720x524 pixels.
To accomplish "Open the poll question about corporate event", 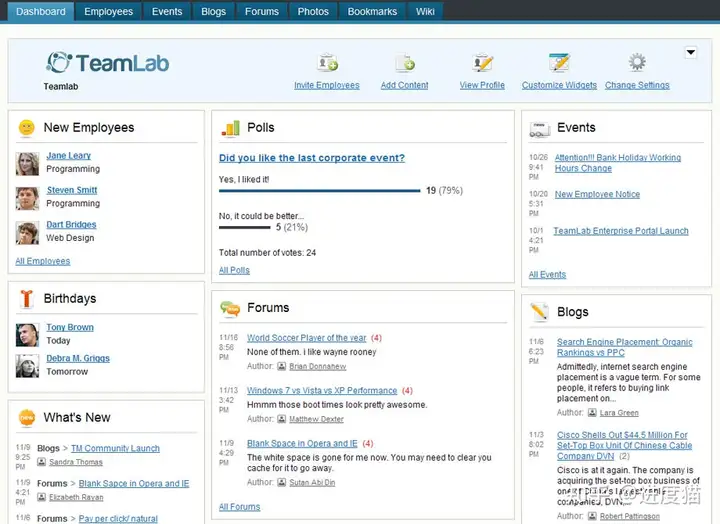I will [312, 158].
